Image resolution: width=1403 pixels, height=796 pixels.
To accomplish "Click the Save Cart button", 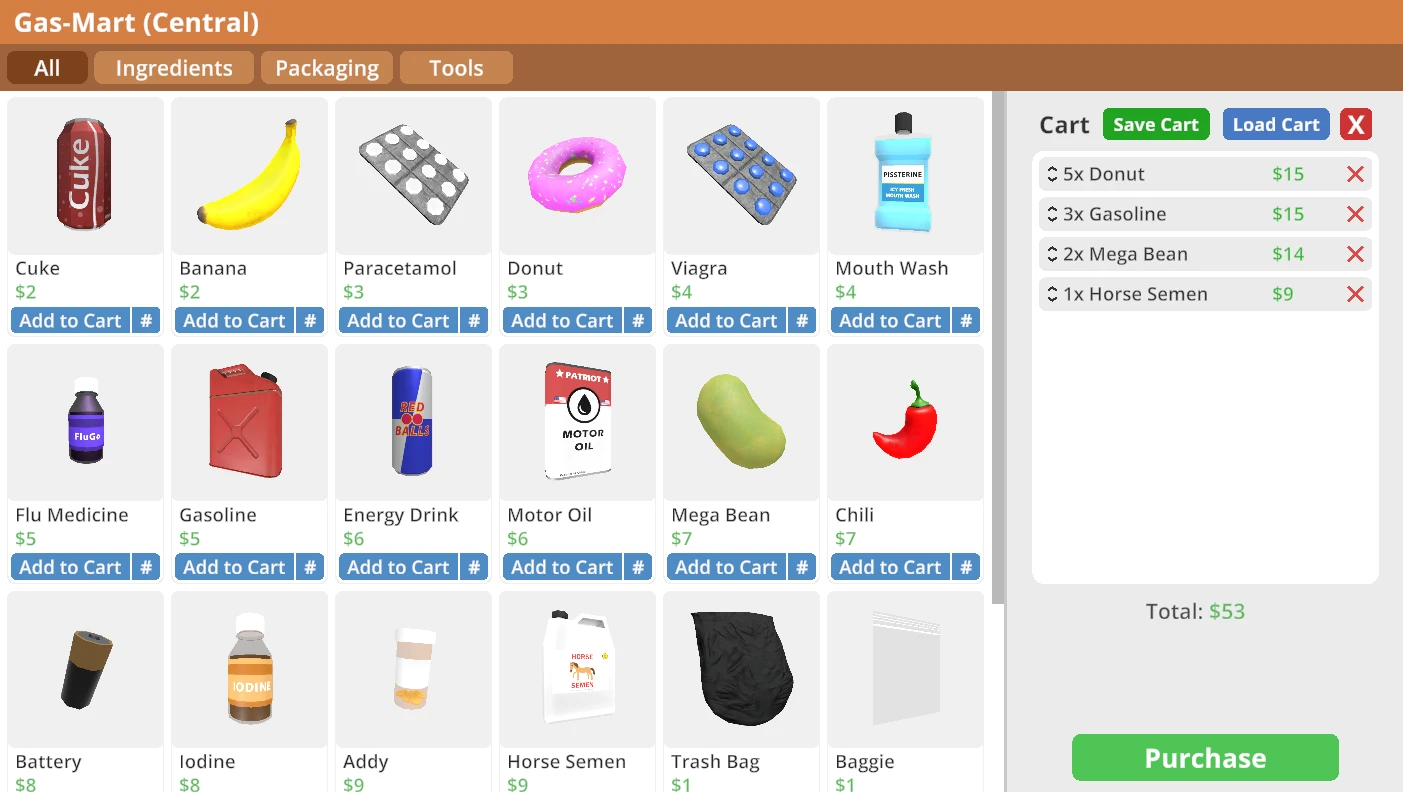I will click(x=1156, y=125).
